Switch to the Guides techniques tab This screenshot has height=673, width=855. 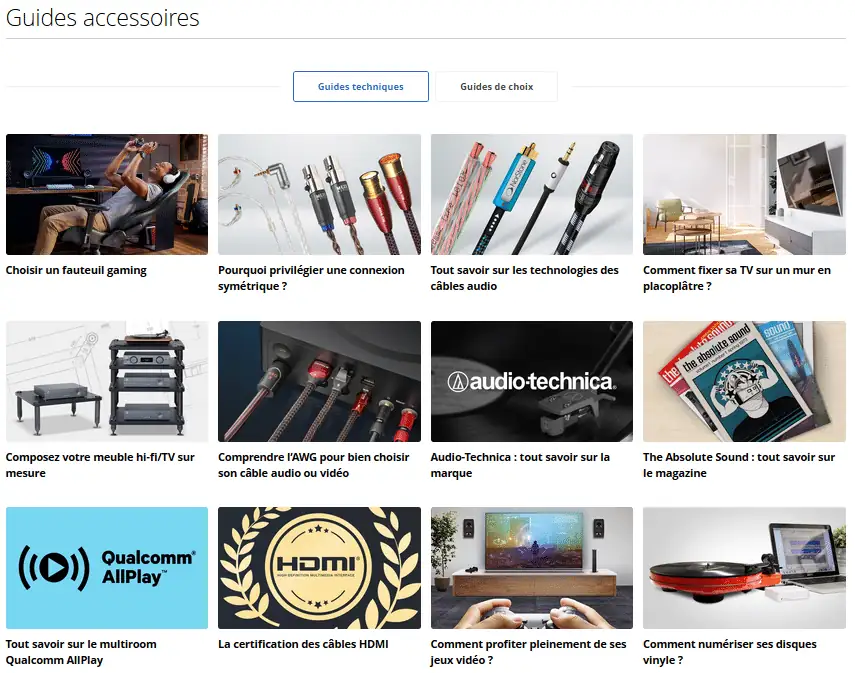(x=360, y=86)
